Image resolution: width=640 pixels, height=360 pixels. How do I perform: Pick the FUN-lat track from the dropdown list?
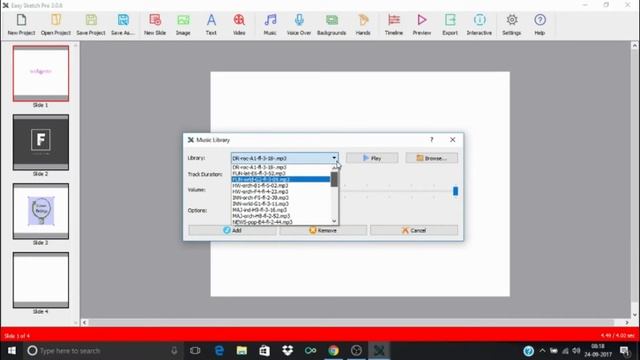[x=281, y=173]
